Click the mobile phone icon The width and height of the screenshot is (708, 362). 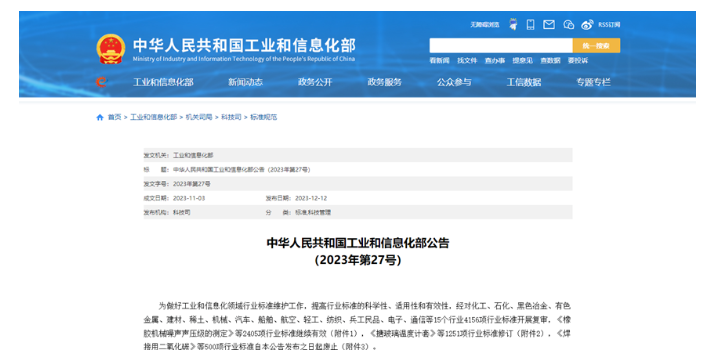pyautogui.click(x=531, y=24)
